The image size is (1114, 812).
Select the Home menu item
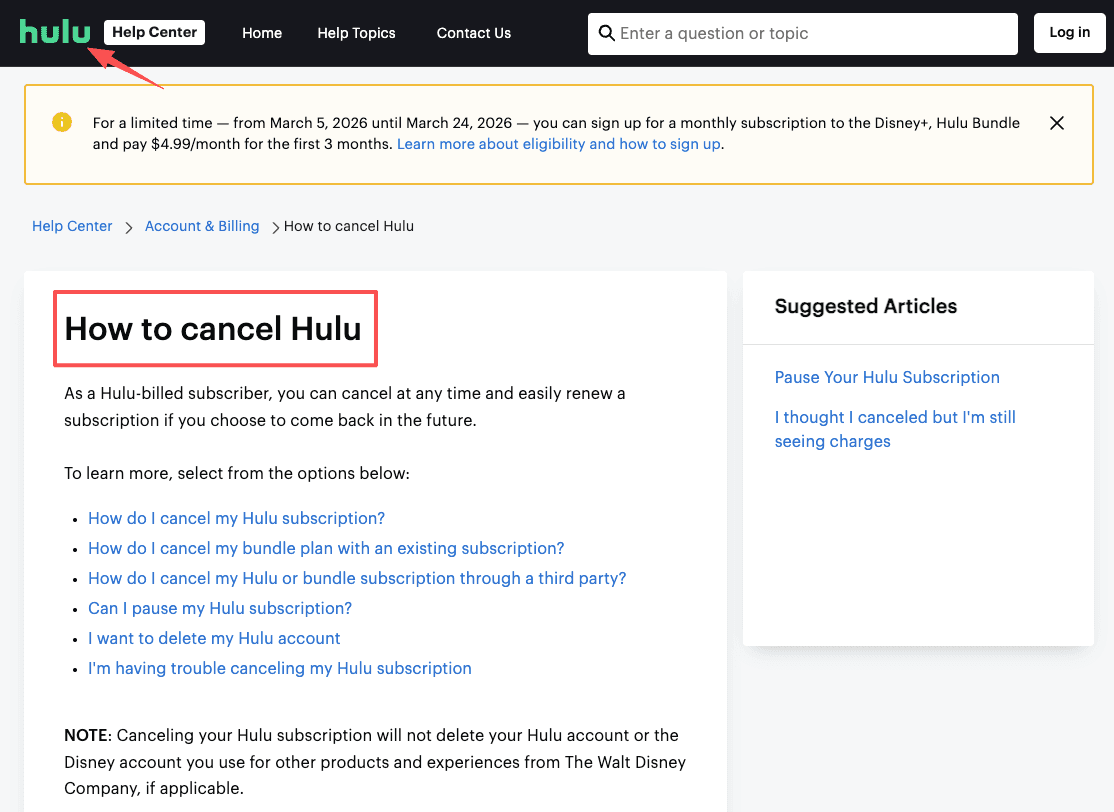pyautogui.click(x=261, y=33)
